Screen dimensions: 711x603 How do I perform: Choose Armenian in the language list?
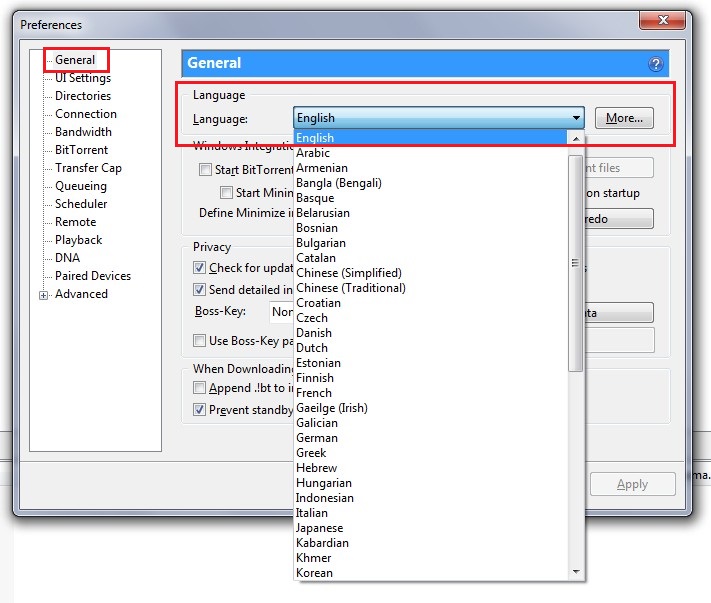431,168
